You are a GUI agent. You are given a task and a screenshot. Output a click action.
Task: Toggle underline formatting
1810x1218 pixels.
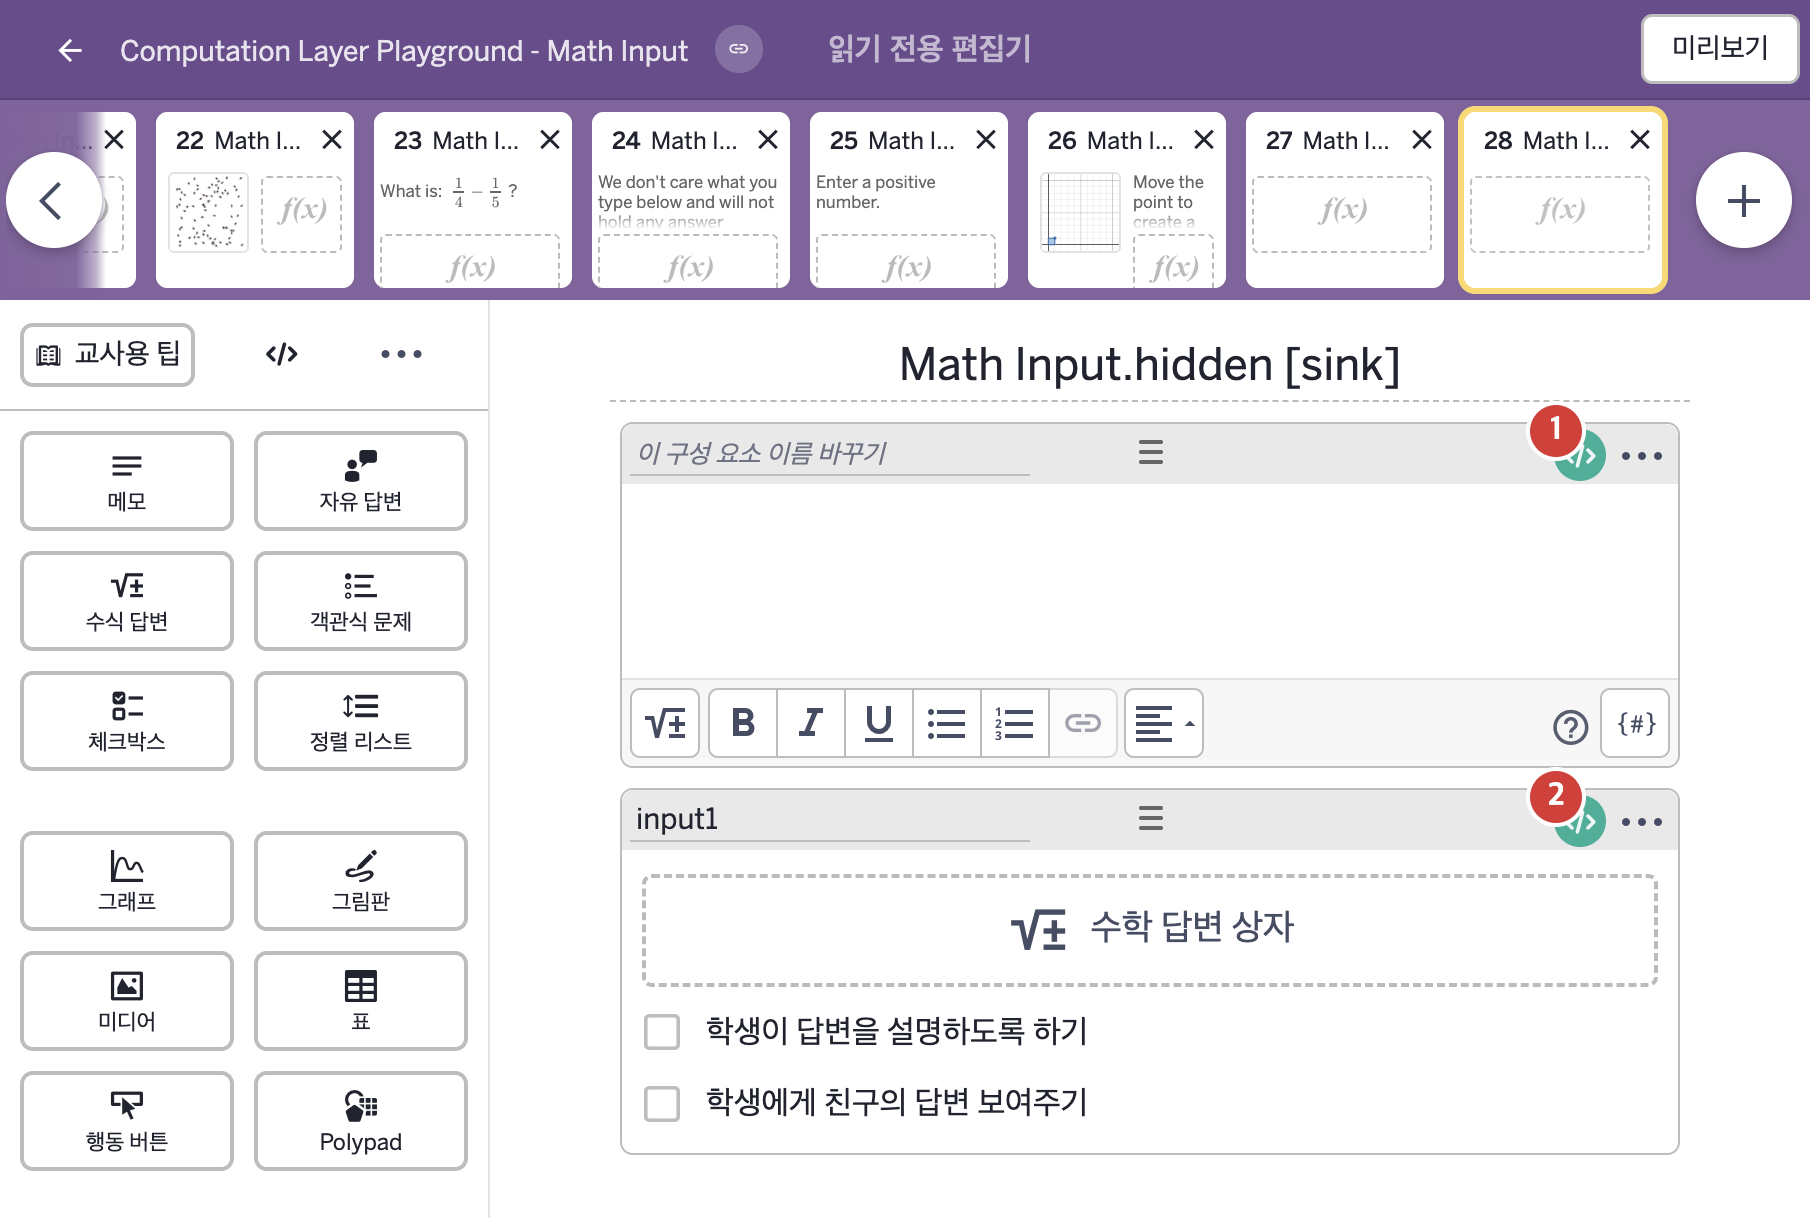[x=879, y=723]
